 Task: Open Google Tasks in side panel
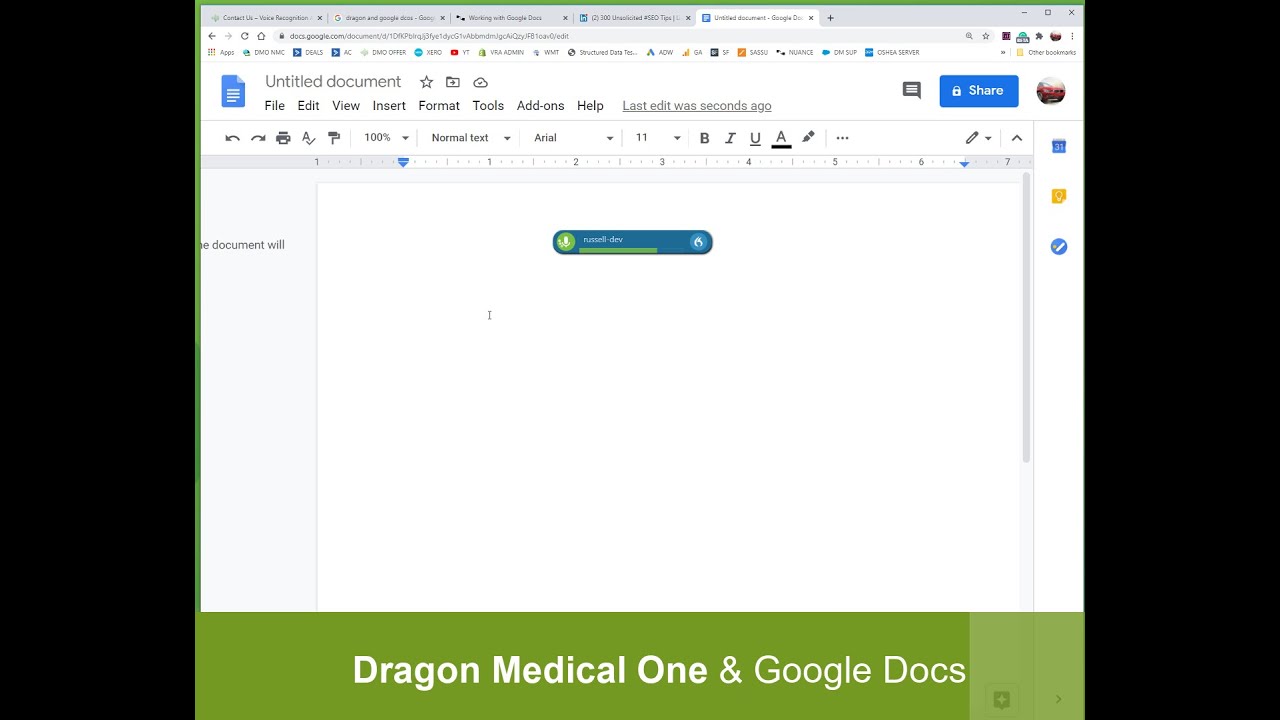(1059, 247)
